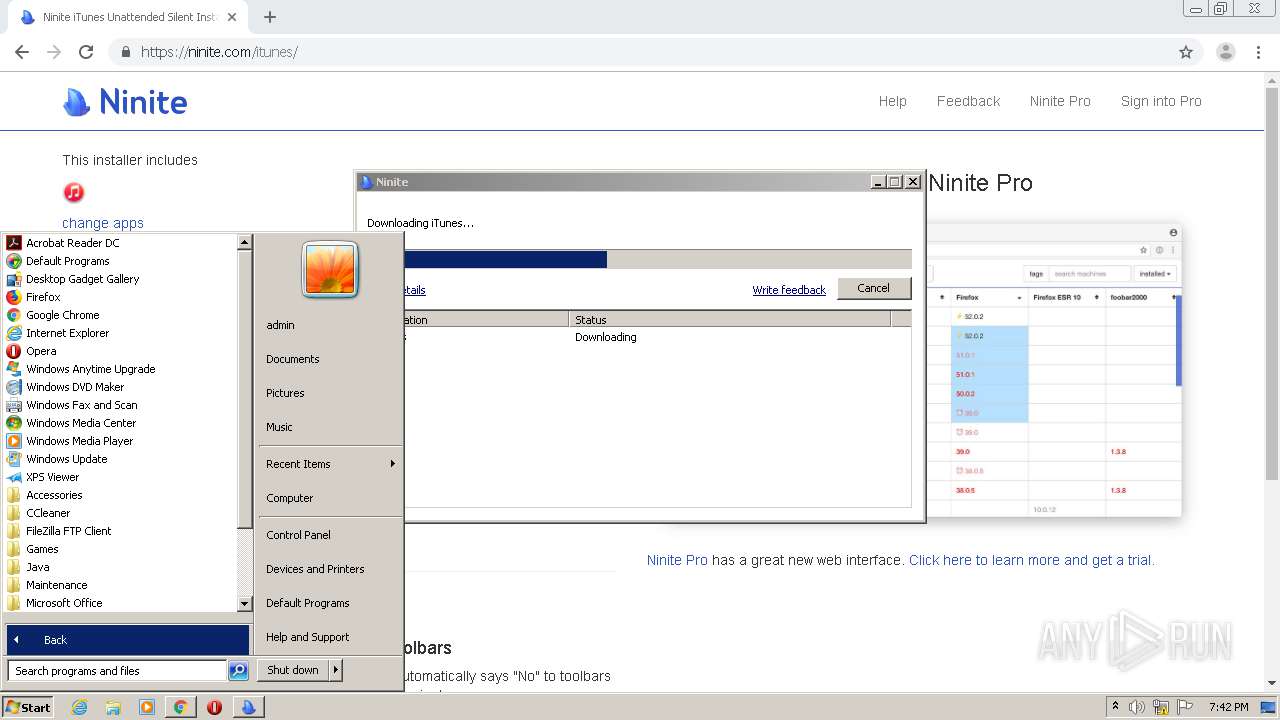Screen dimensions: 1280x720
Task: Click the Start button
Action: 28,707
